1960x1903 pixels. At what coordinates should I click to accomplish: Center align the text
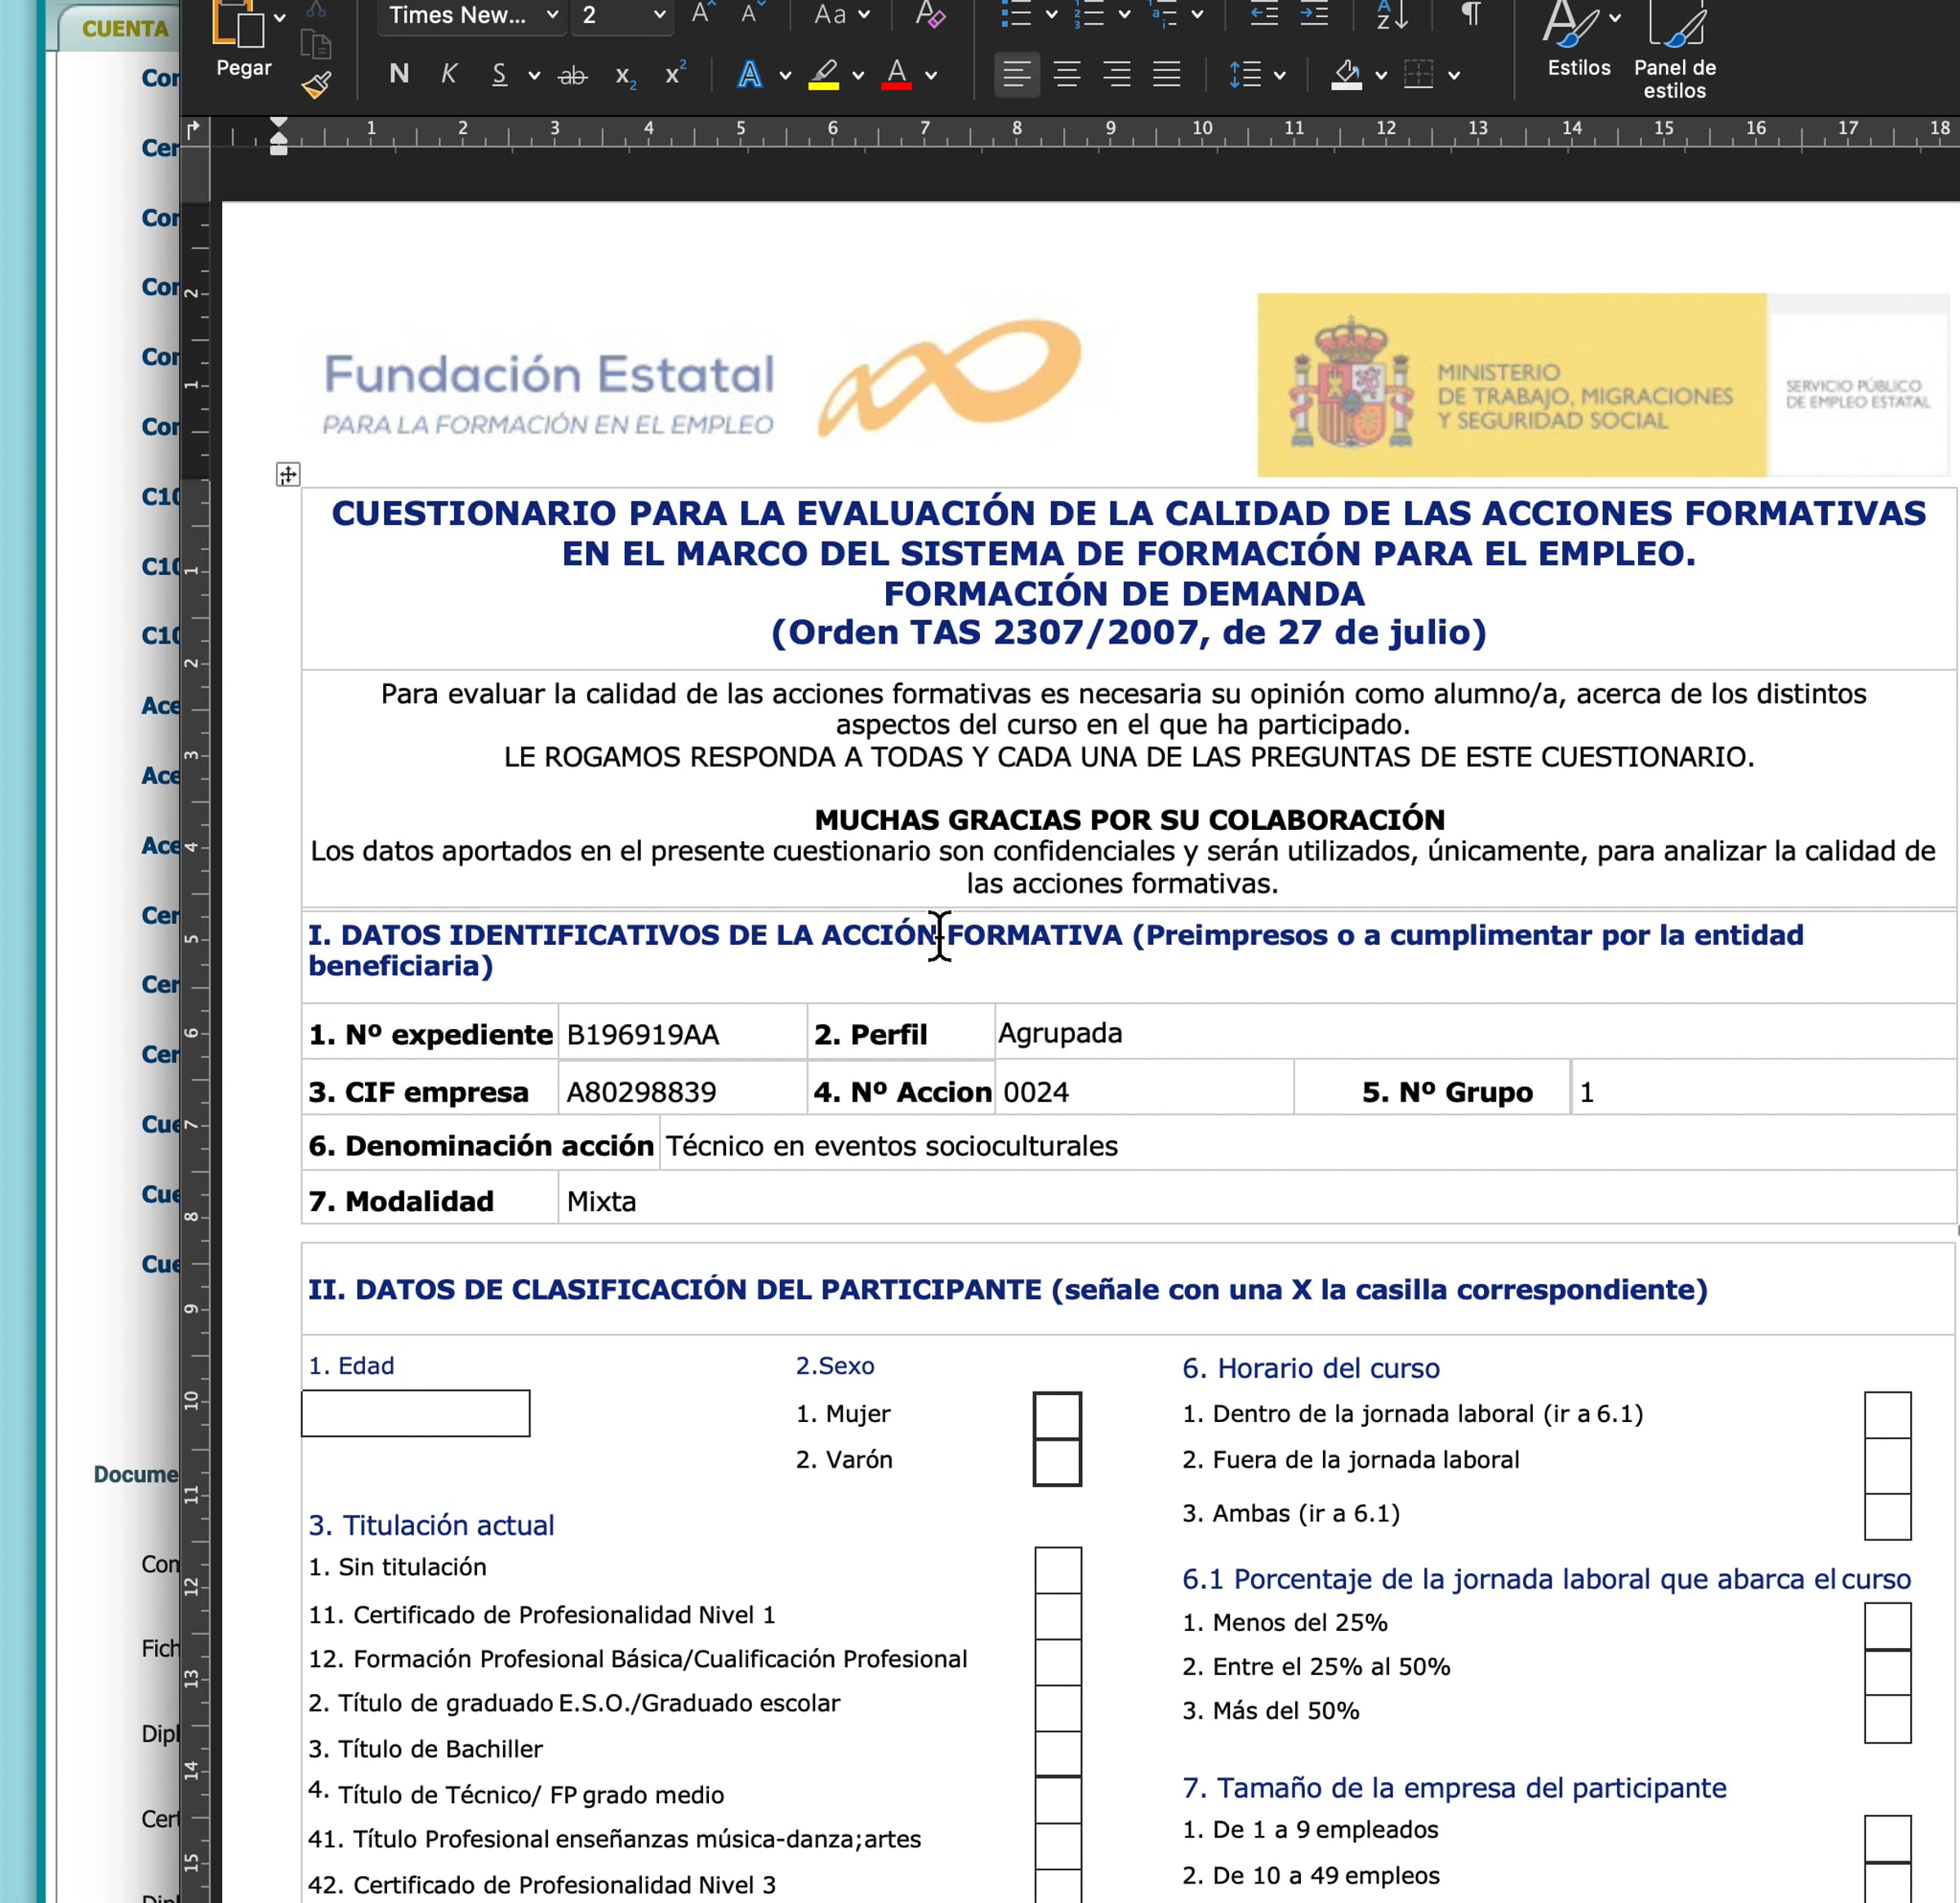coord(1067,74)
